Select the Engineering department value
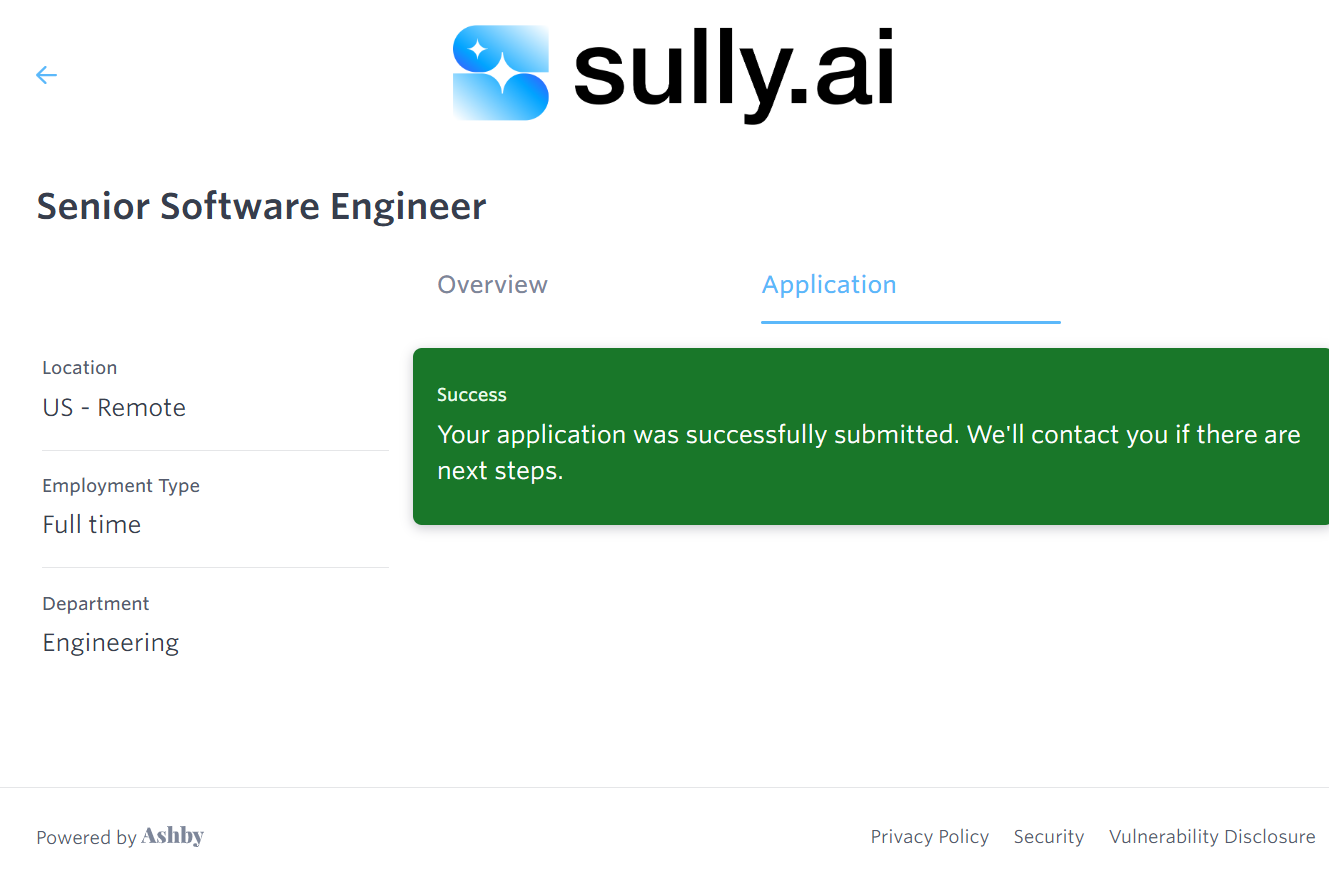Image resolution: width=1329 pixels, height=887 pixels. tap(111, 643)
